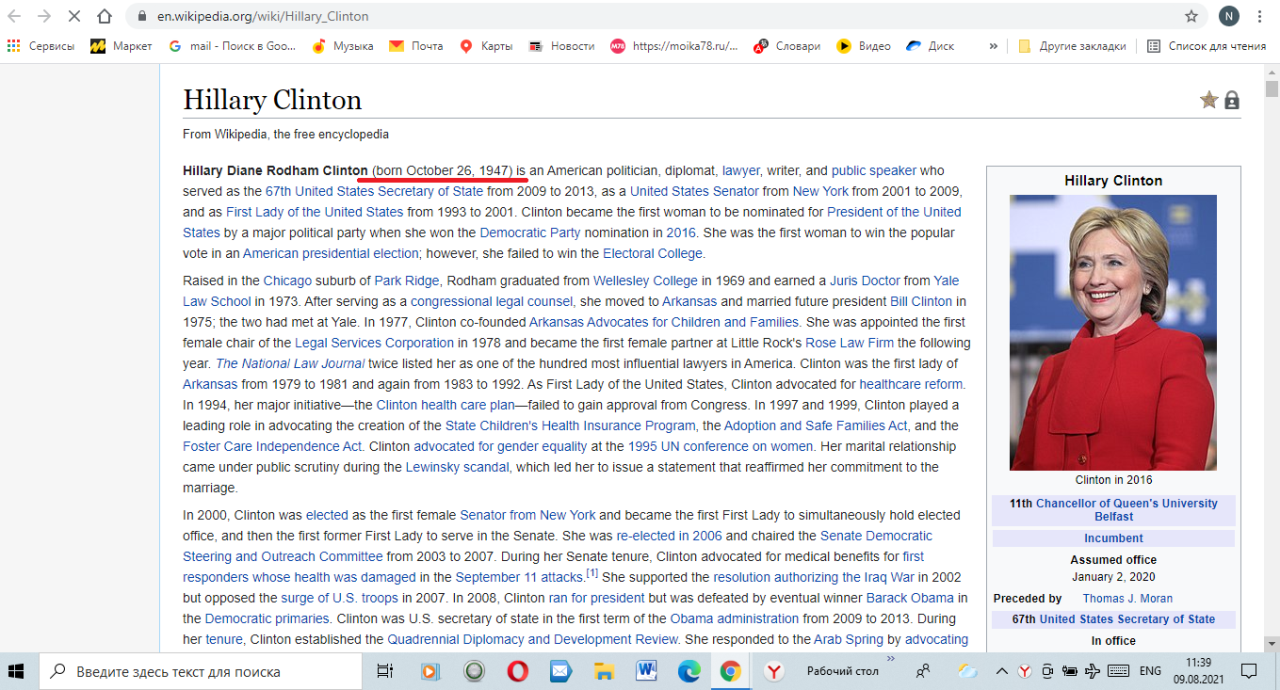The width and height of the screenshot is (1280, 690).
Task: Click the Windows taskbar search box
Action: click(200, 671)
